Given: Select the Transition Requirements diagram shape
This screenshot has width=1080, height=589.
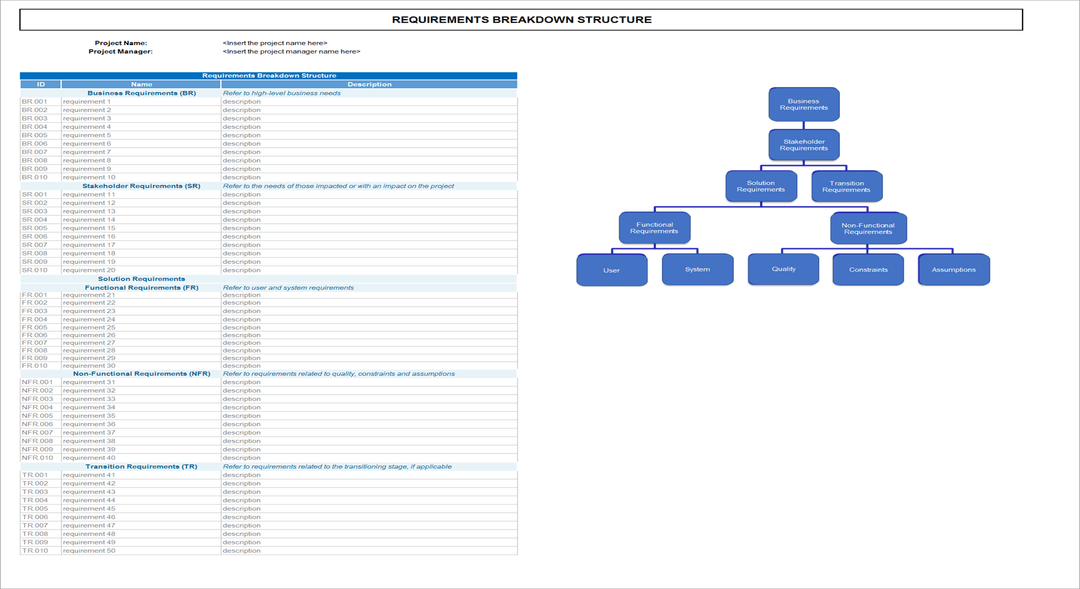Looking at the screenshot, I should (x=846, y=186).
